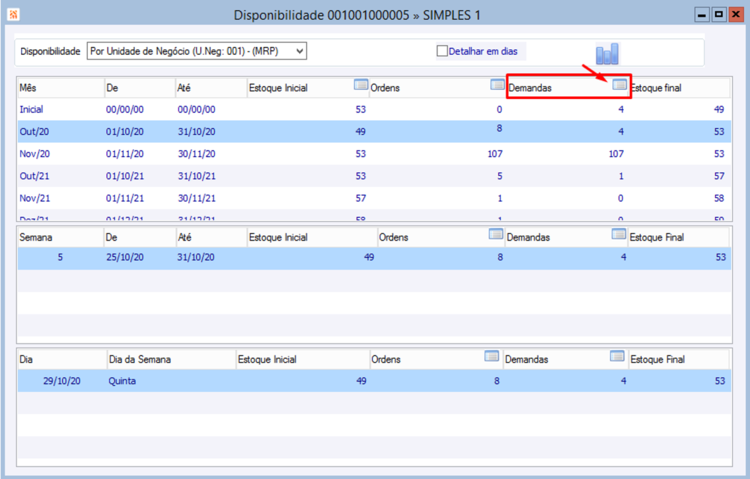This screenshot has height=479, width=750.
Task: Select the Nov/20 month row
Action: [374, 154]
